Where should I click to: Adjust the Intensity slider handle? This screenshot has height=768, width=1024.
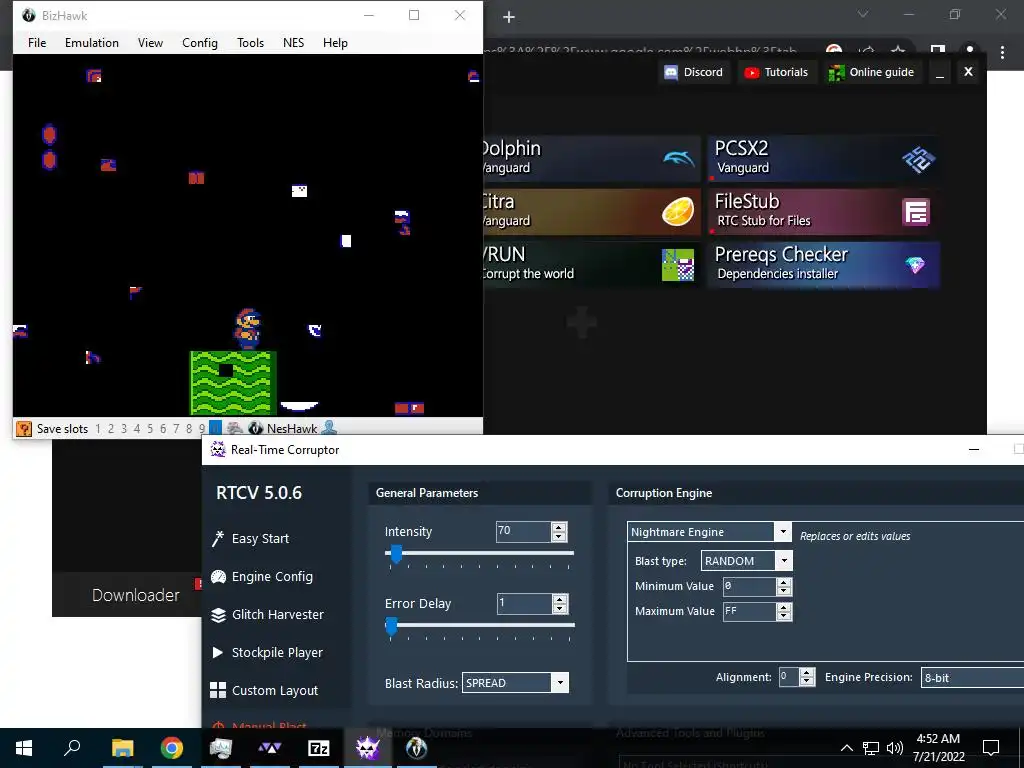[x=396, y=554]
